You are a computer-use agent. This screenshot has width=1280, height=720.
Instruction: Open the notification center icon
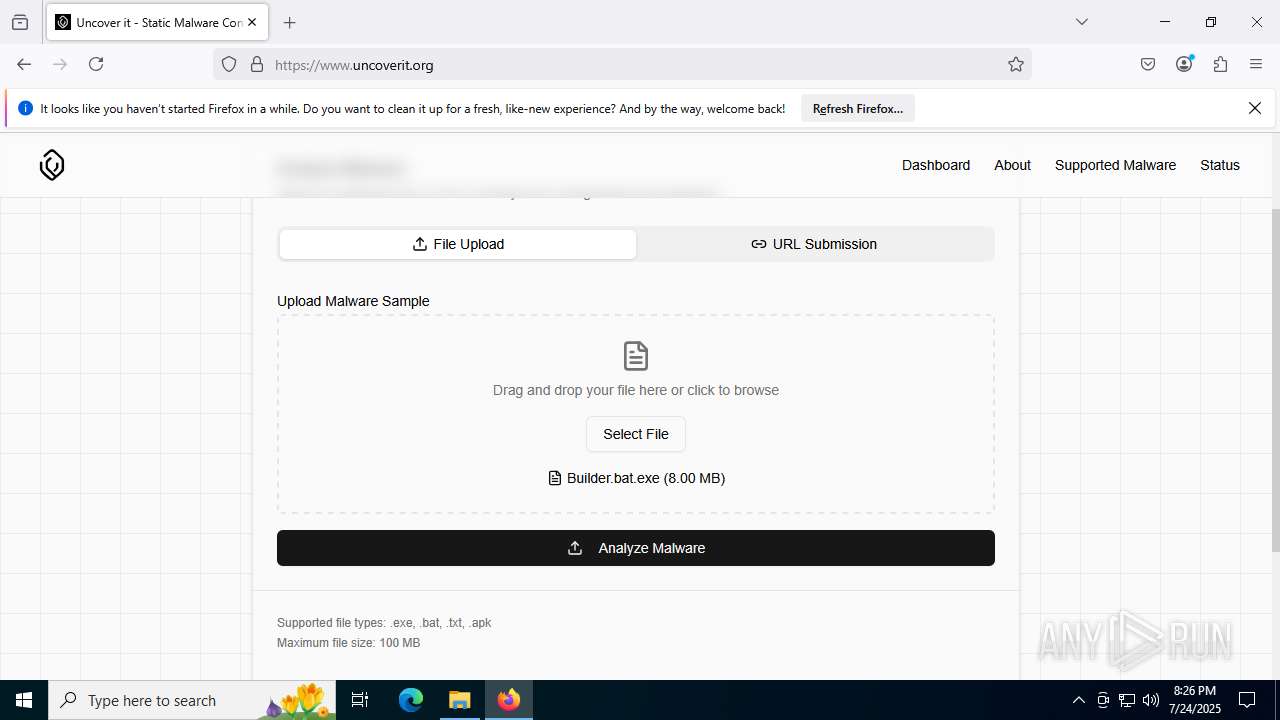(1247, 700)
